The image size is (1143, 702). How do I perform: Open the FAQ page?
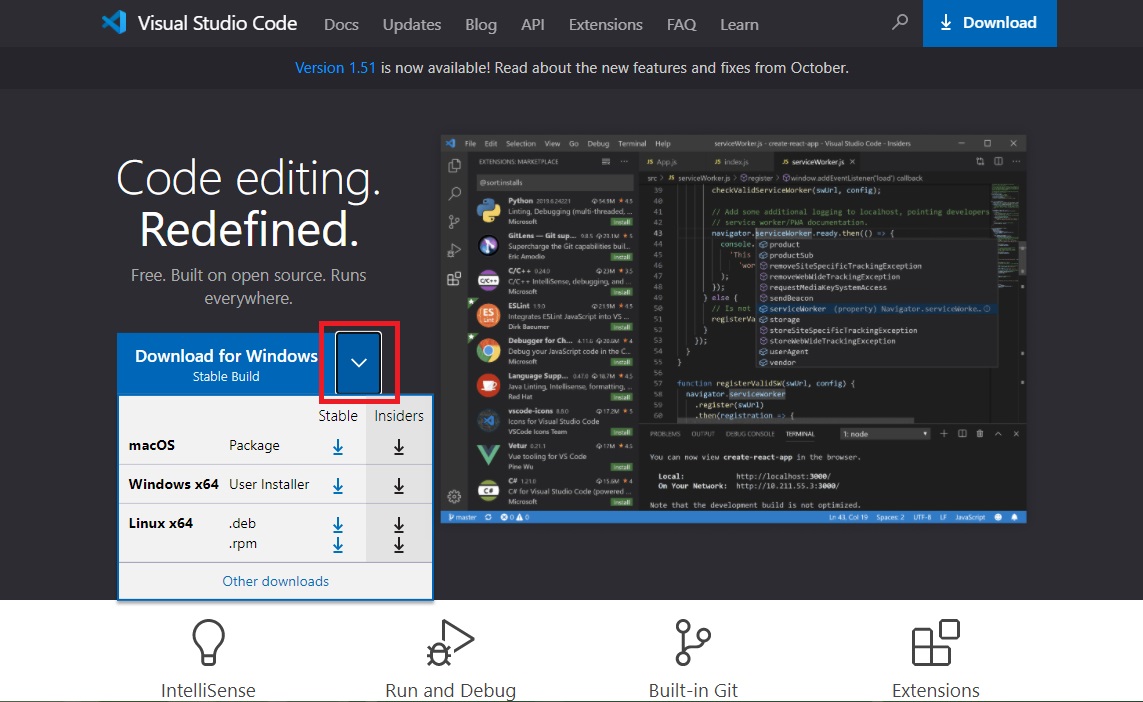pyautogui.click(x=682, y=24)
